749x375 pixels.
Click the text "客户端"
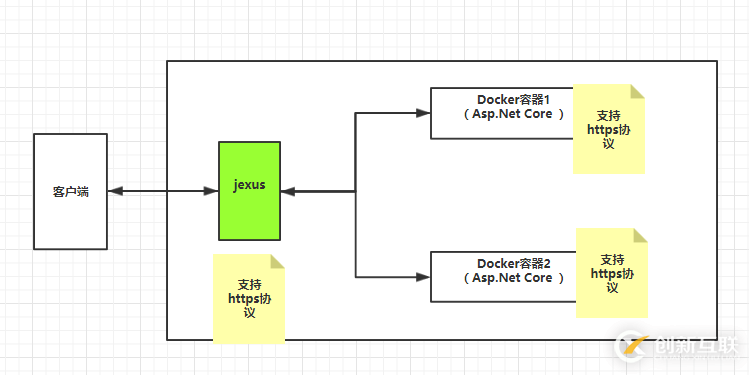[x=71, y=192]
